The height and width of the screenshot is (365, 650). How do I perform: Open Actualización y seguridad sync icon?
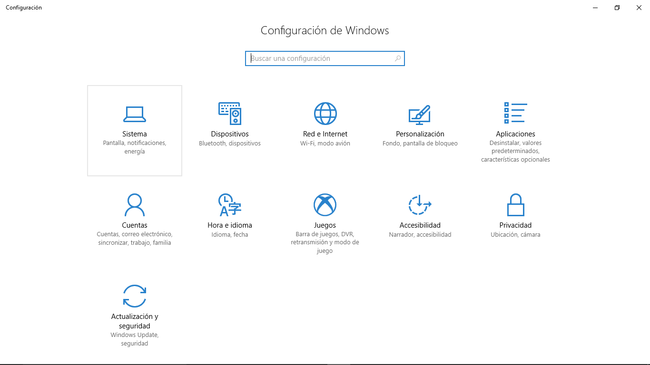[x=134, y=296]
